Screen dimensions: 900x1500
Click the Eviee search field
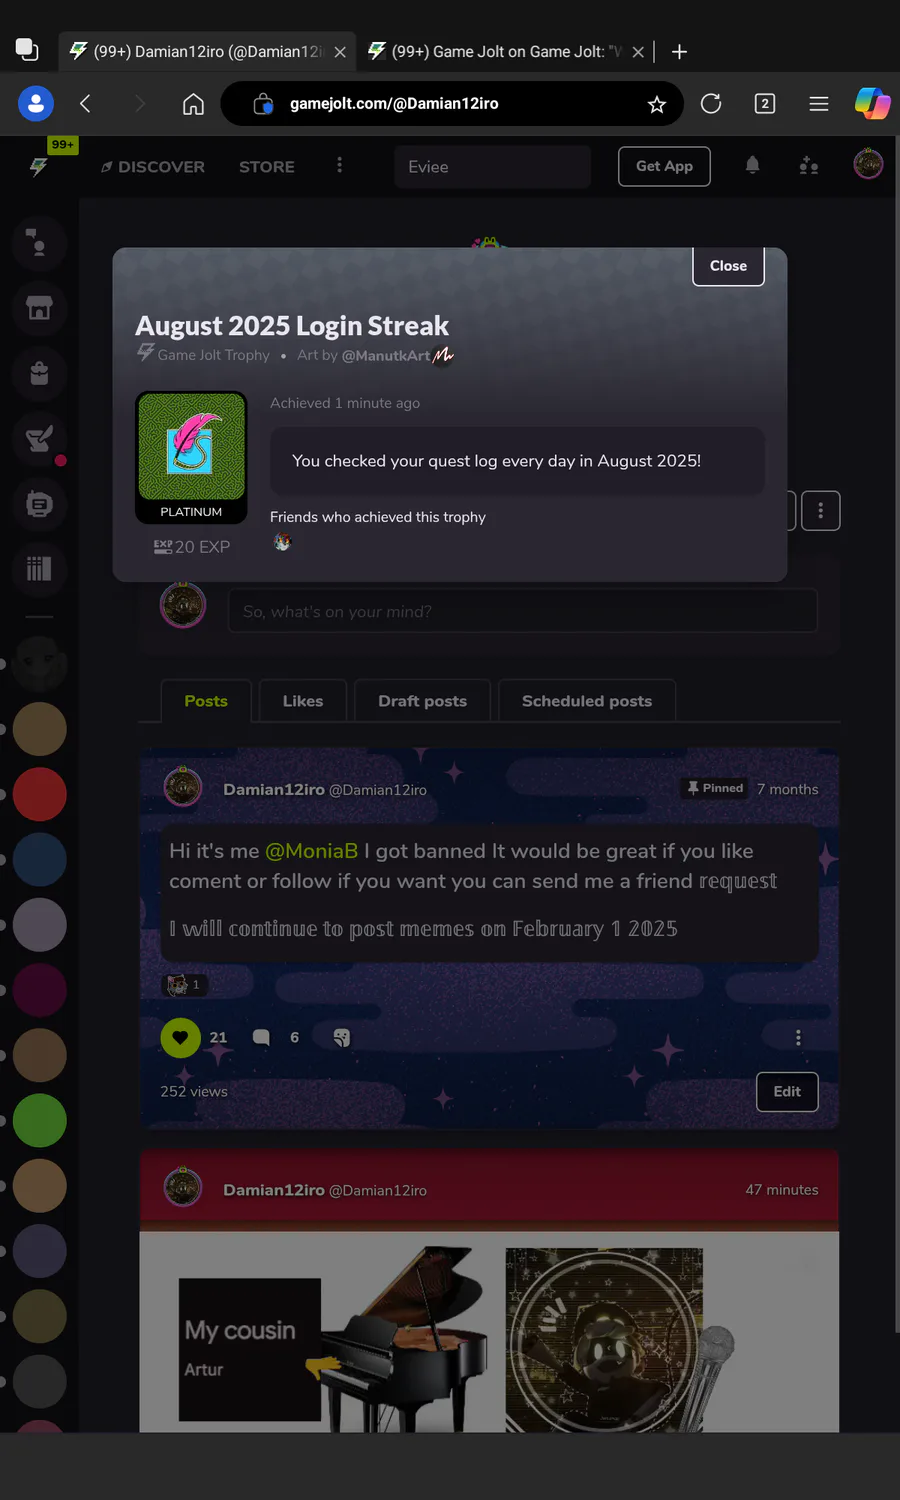pos(493,167)
